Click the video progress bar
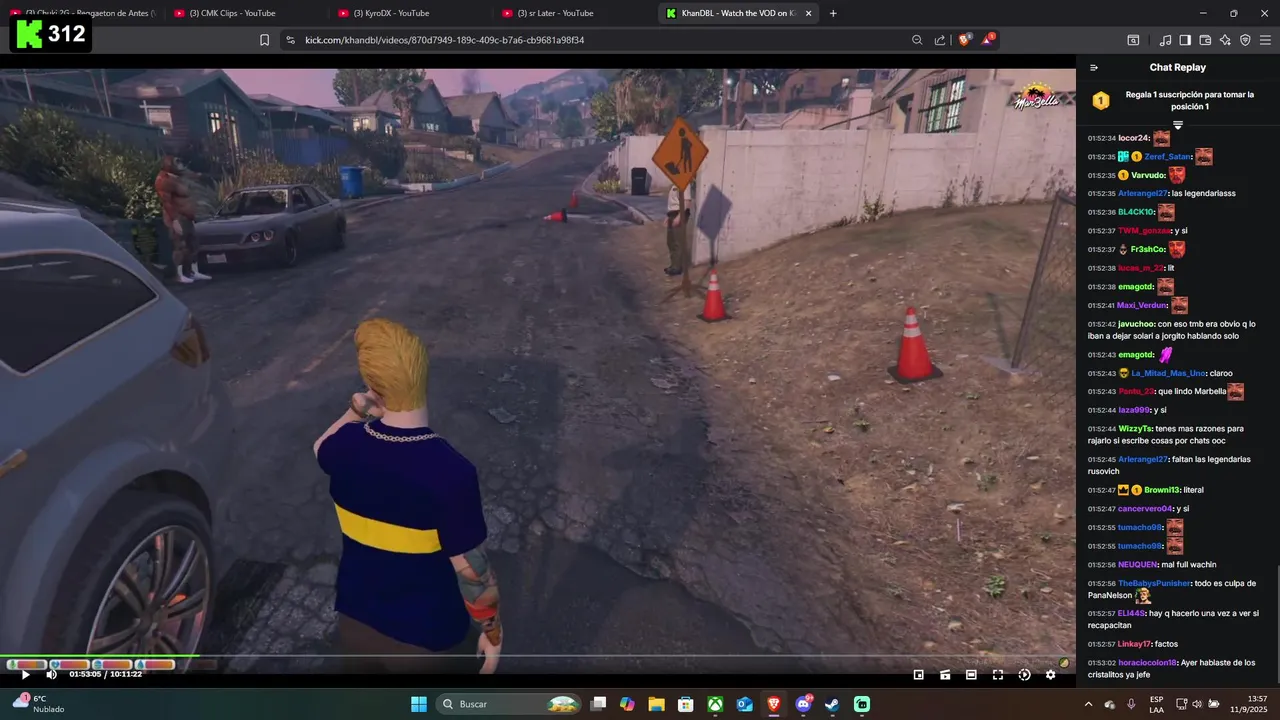The width and height of the screenshot is (1280, 720). point(538,657)
